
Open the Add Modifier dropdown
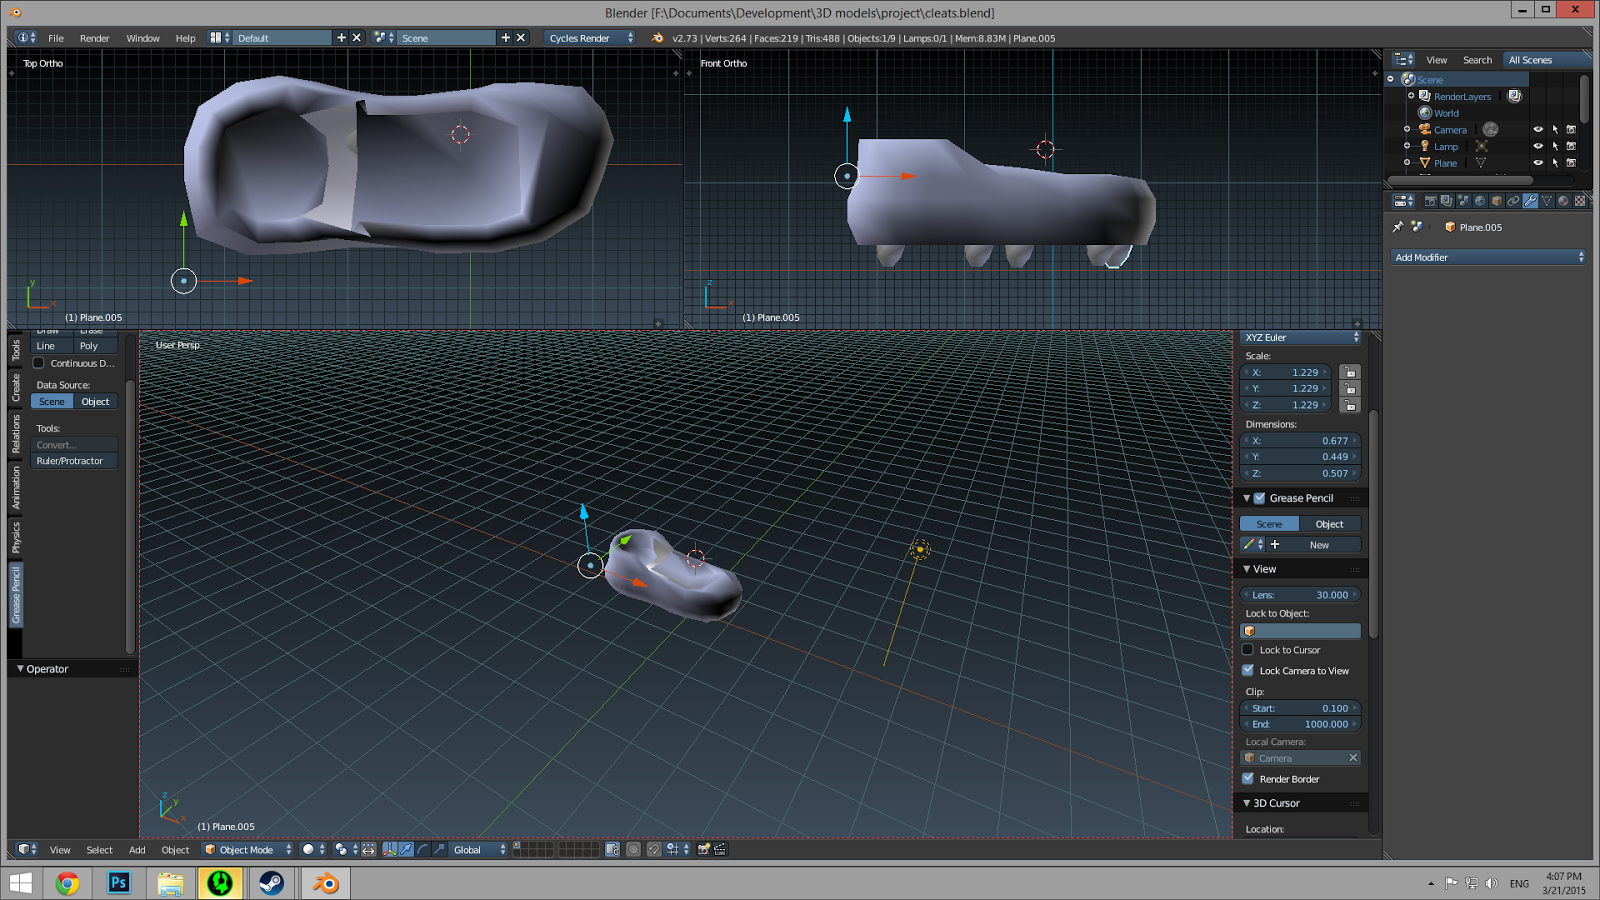point(1489,257)
